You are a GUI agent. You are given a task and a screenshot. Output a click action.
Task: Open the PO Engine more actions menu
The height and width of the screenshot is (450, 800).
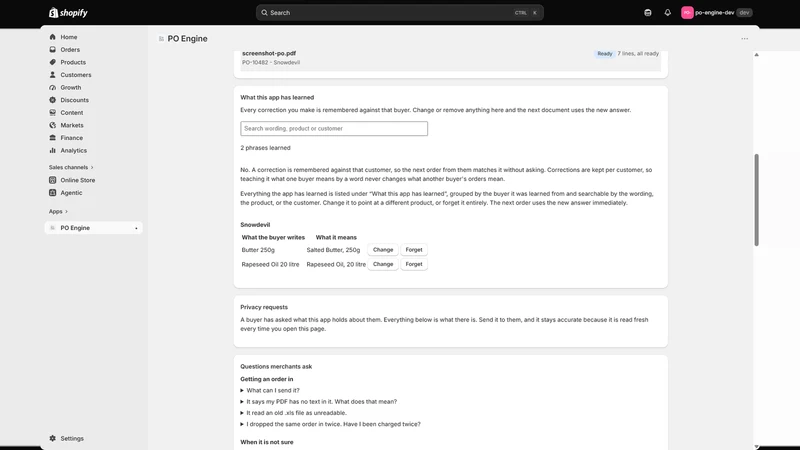(744, 39)
